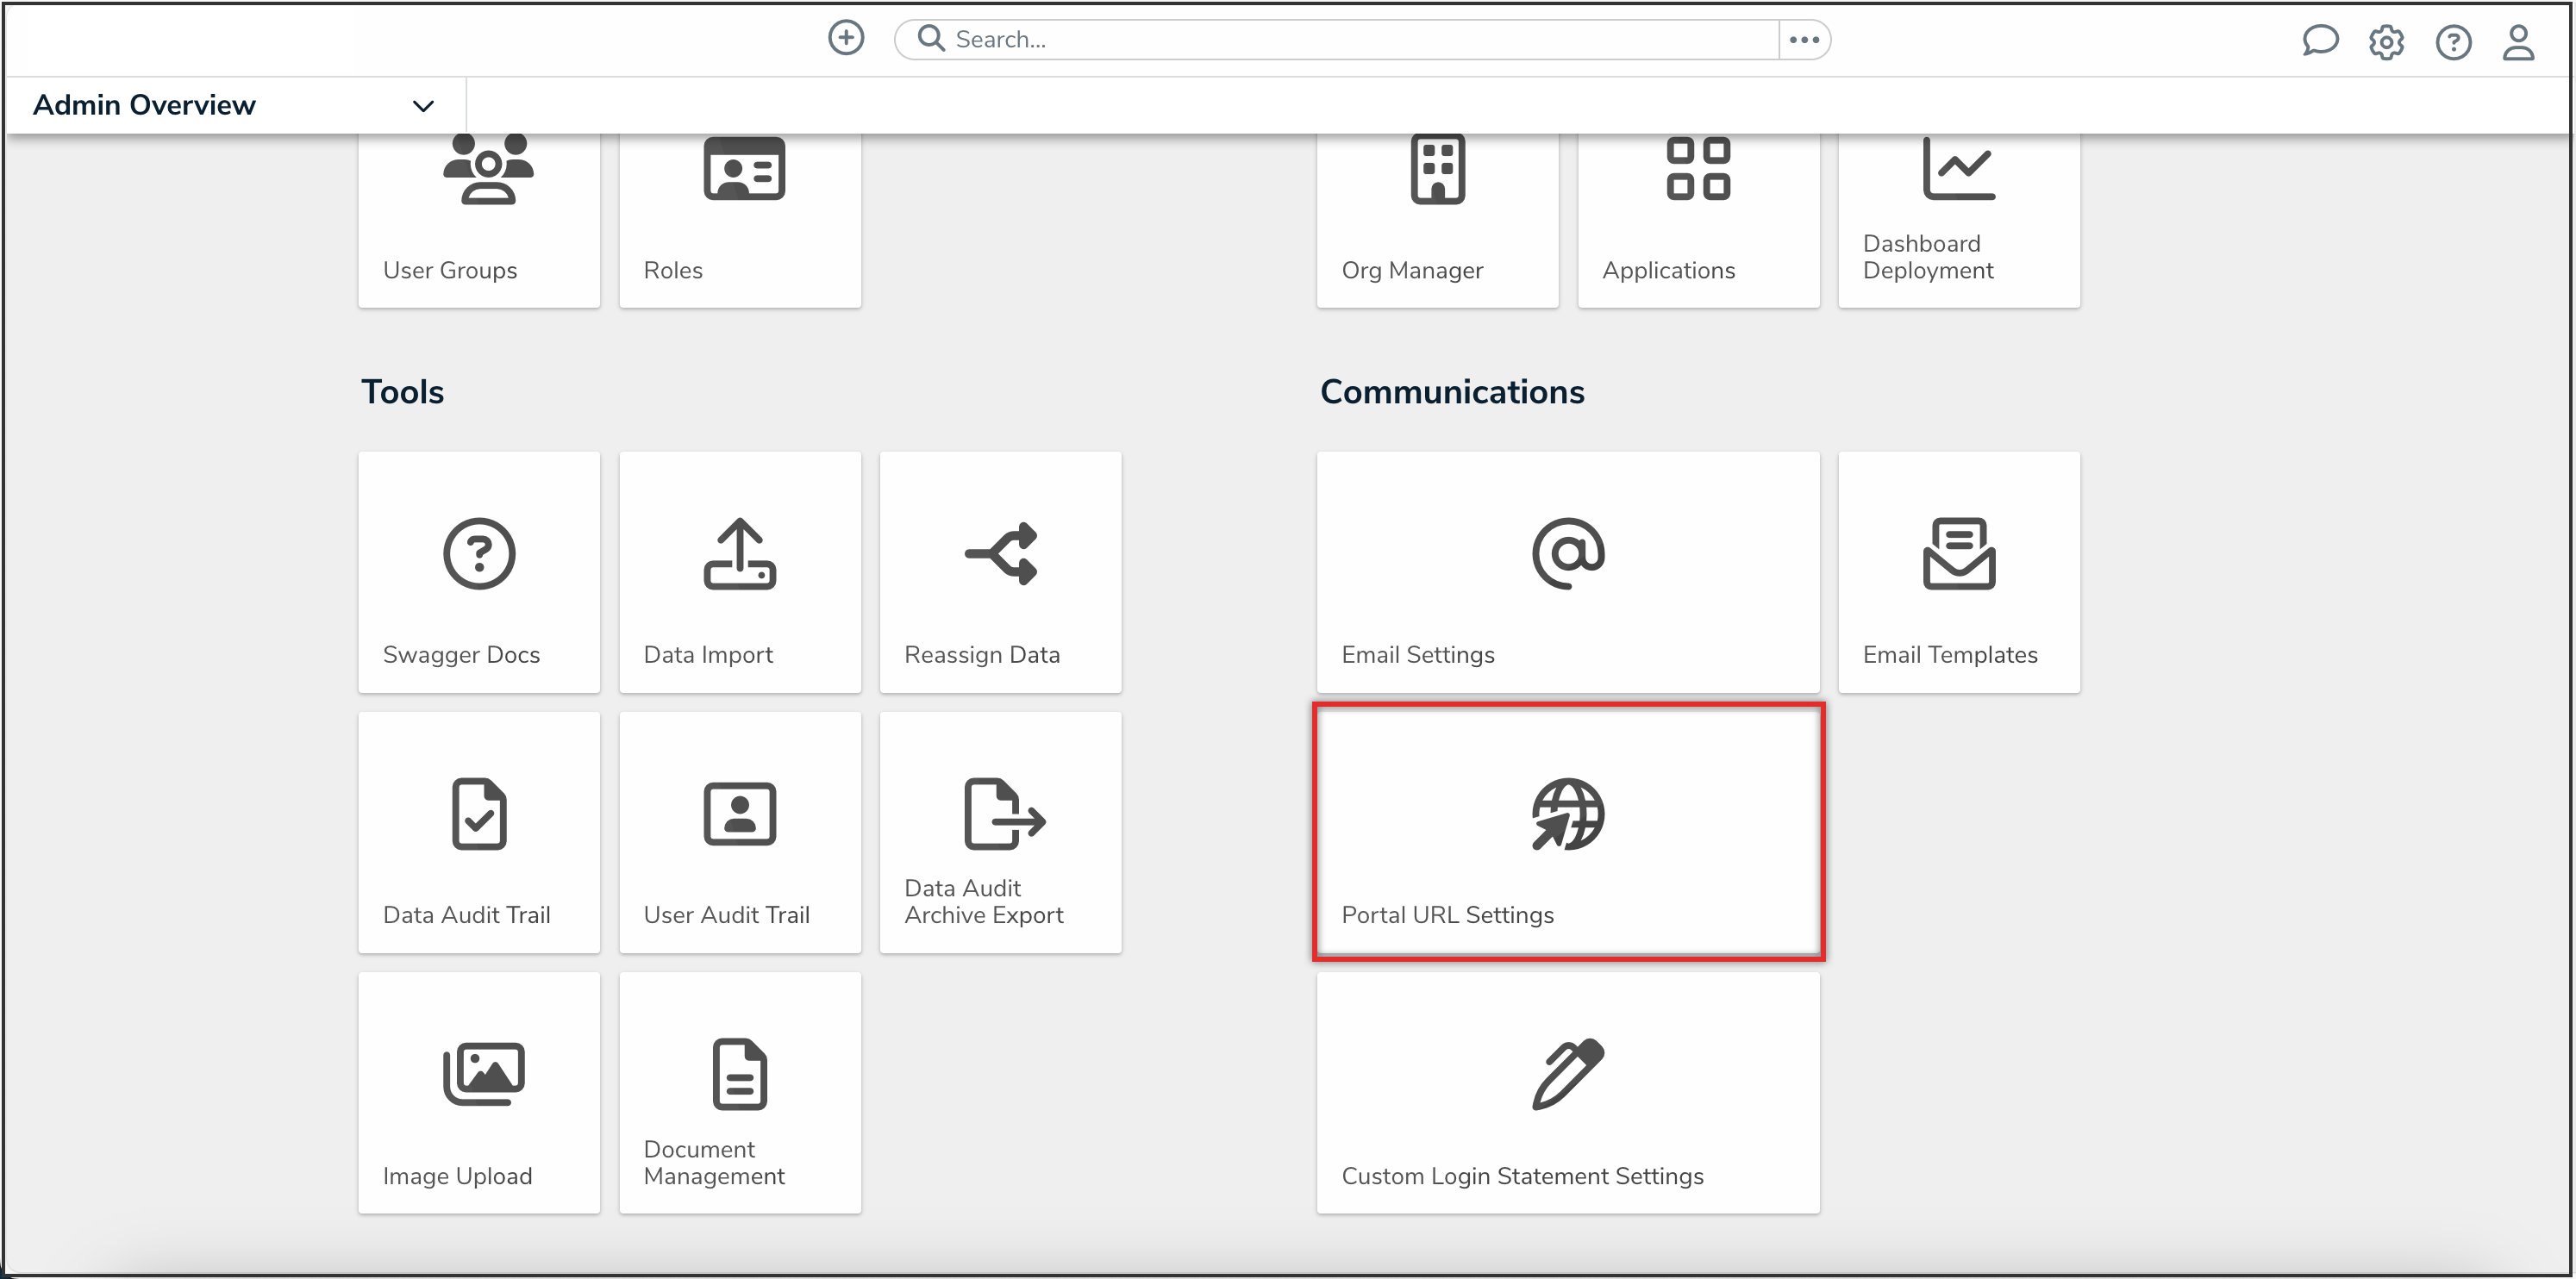2576x1279 pixels.
Task: Open Email Templates
Action: pos(1958,573)
